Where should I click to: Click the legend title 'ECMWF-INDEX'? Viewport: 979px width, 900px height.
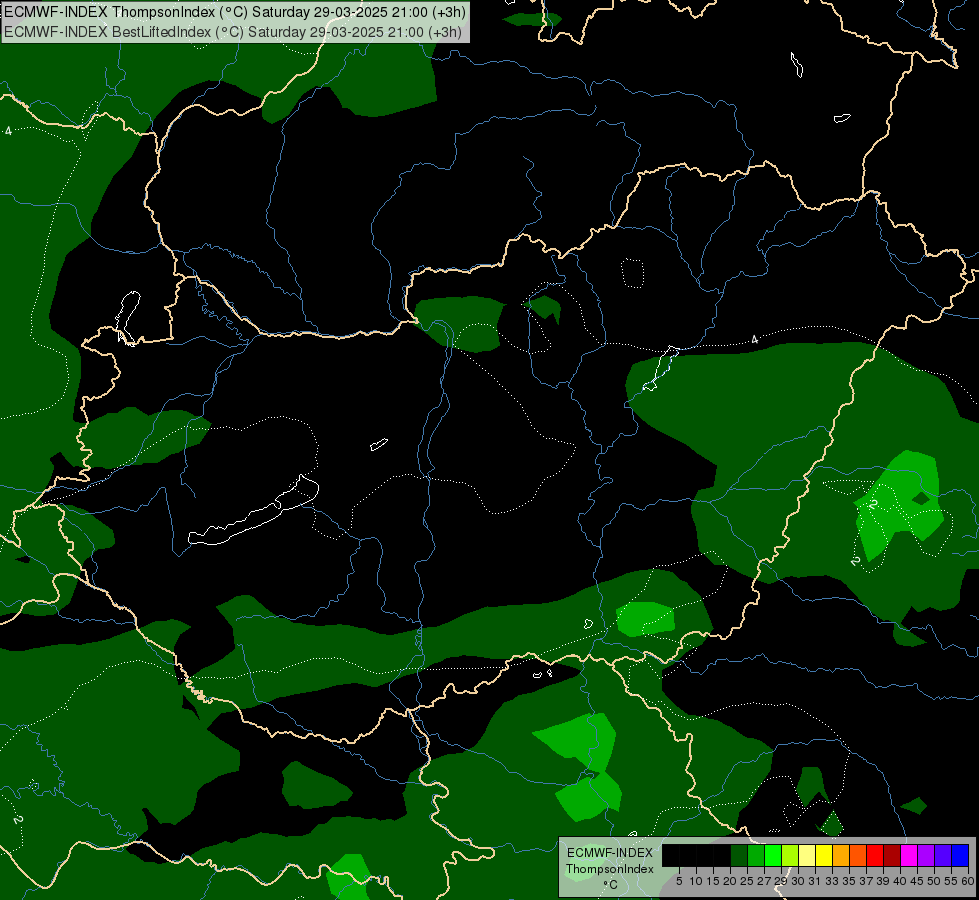click(x=609, y=853)
